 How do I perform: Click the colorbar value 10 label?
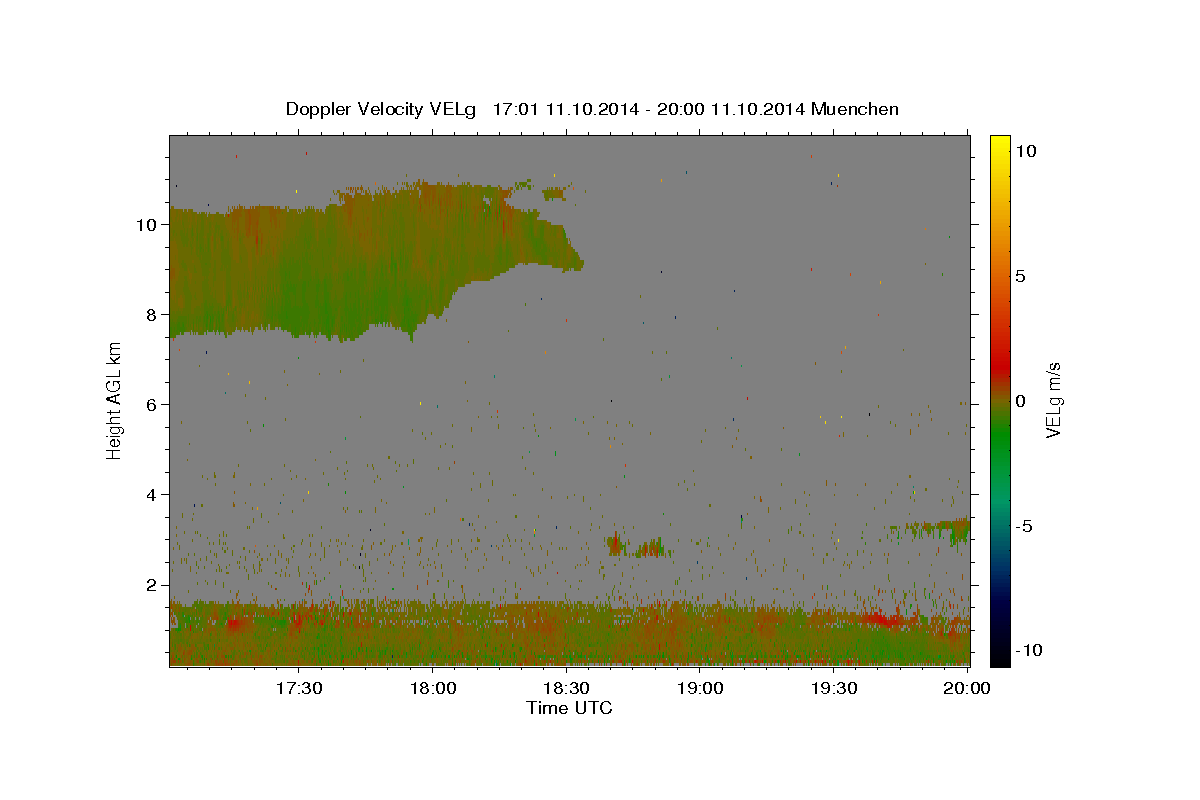[1025, 150]
